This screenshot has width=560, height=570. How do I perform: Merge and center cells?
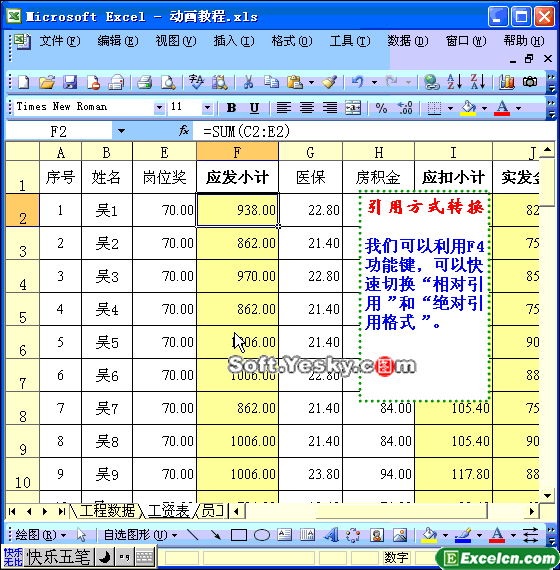pyautogui.click(x=353, y=108)
